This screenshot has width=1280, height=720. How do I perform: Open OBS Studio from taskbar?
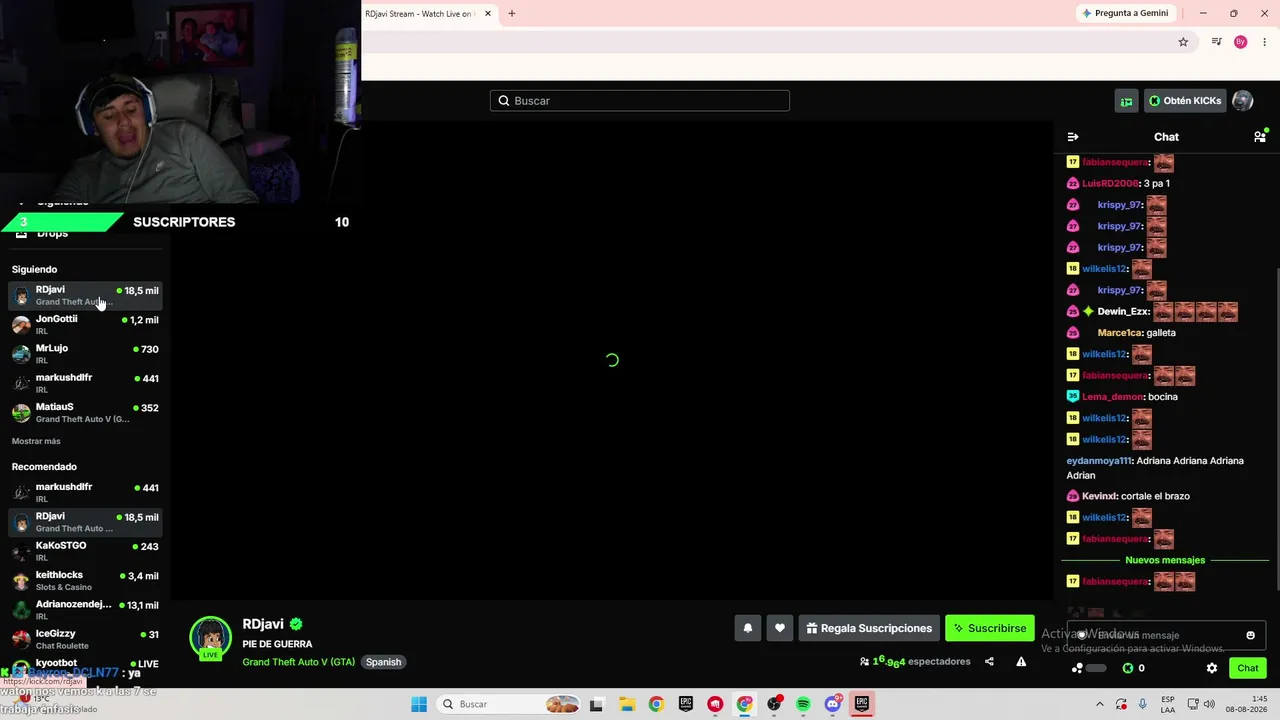pyautogui.click(x=774, y=704)
